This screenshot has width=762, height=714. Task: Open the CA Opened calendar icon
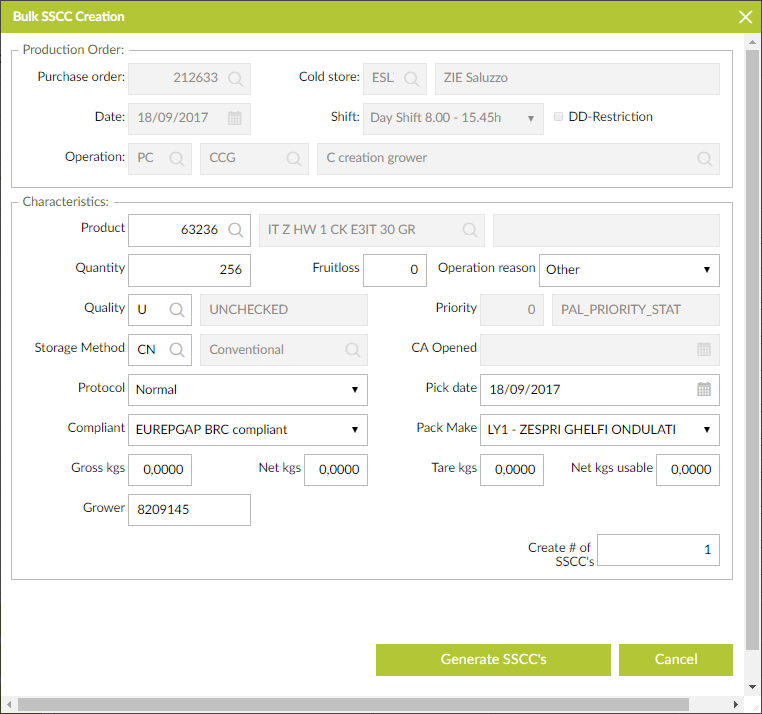pyautogui.click(x=704, y=349)
